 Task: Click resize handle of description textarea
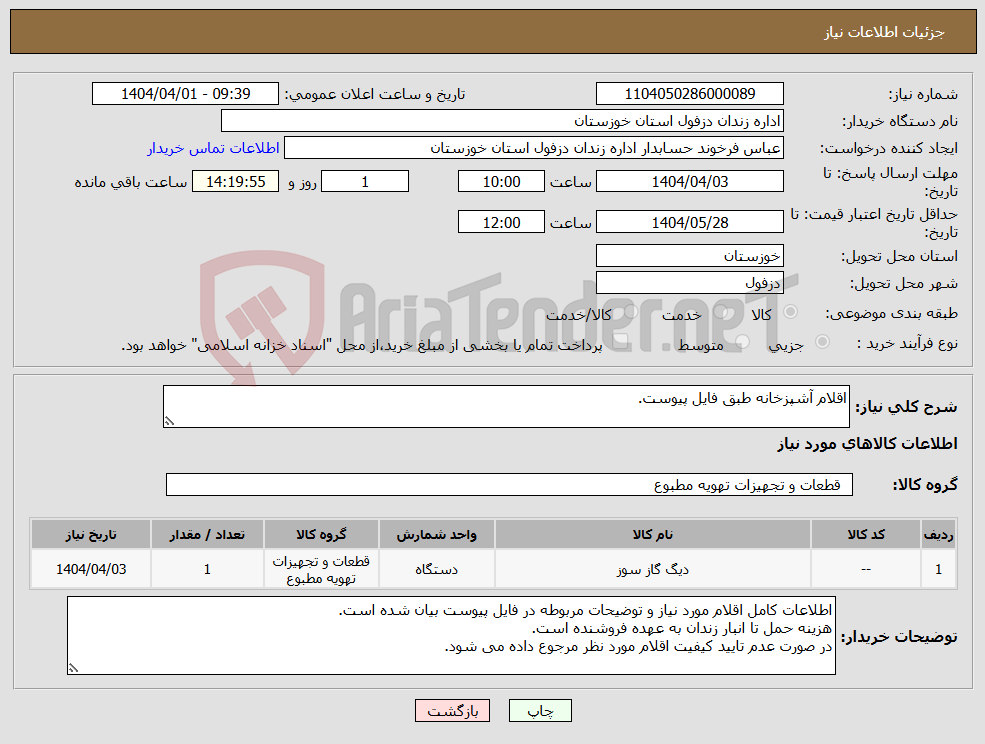coord(168,422)
